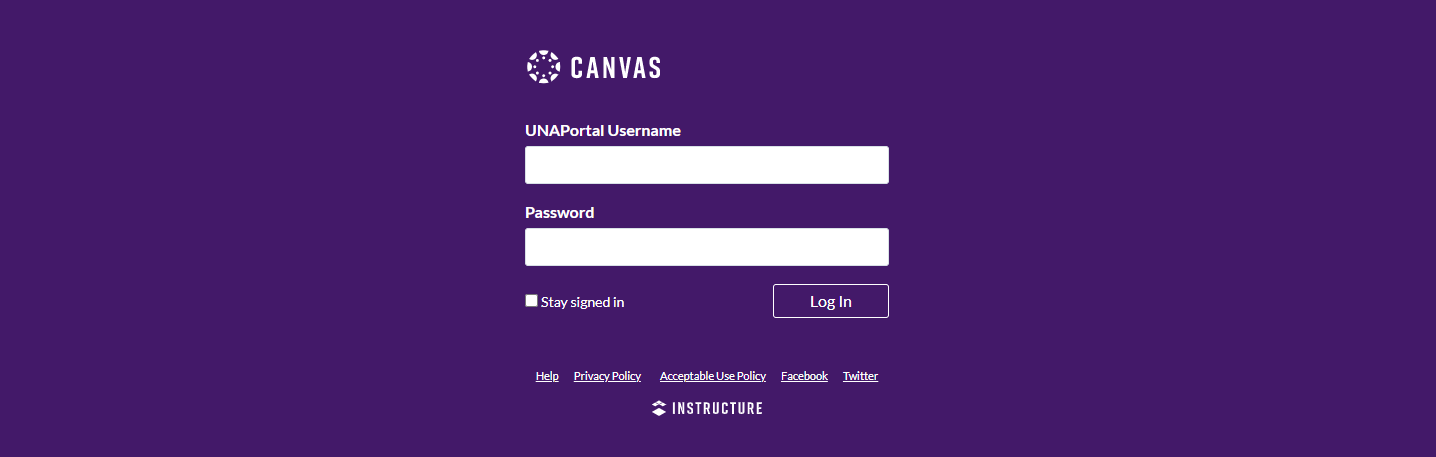Open the Help link
1436x457 pixels.
547,376
